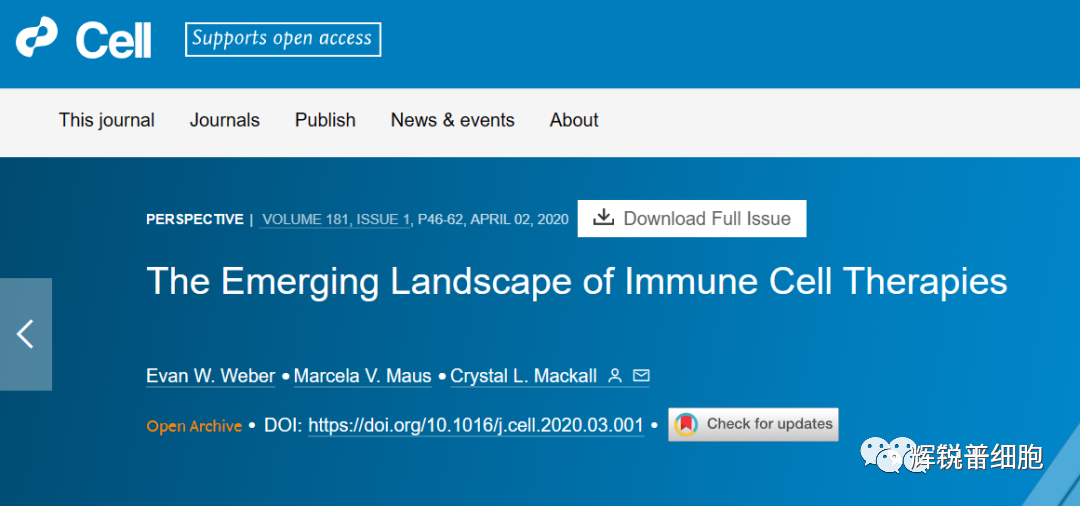Click the article title The Emerging Landscape

[x=577, y=280]
